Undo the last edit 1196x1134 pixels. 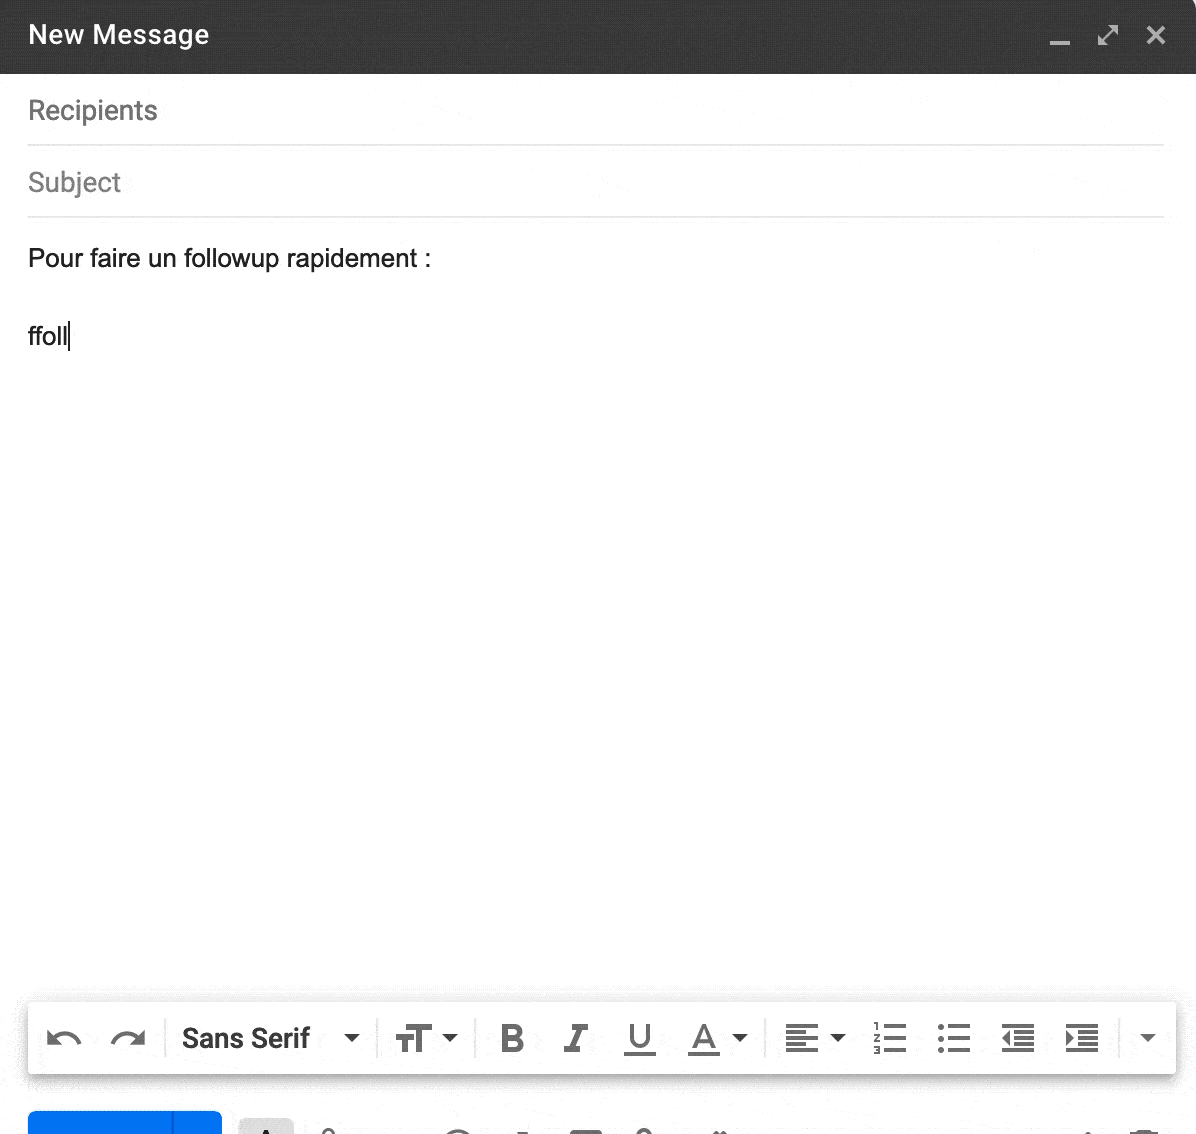[x=64, y=1038]
